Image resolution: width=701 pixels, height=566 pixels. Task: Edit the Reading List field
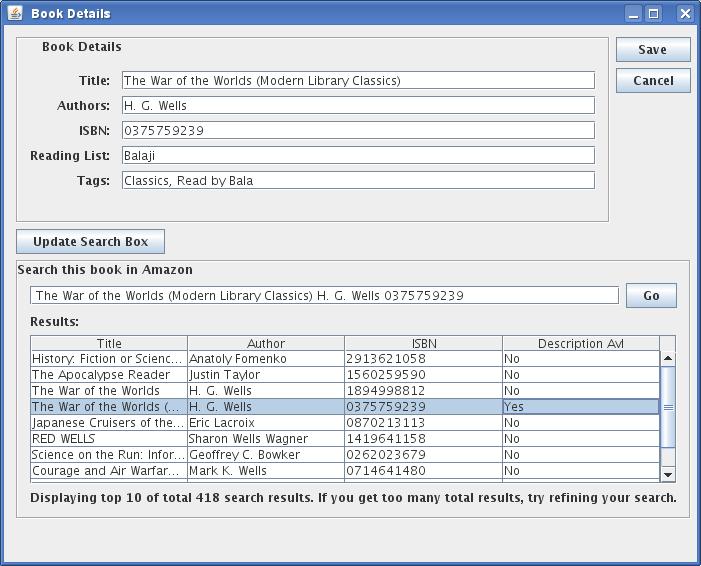tap(358, 156)
